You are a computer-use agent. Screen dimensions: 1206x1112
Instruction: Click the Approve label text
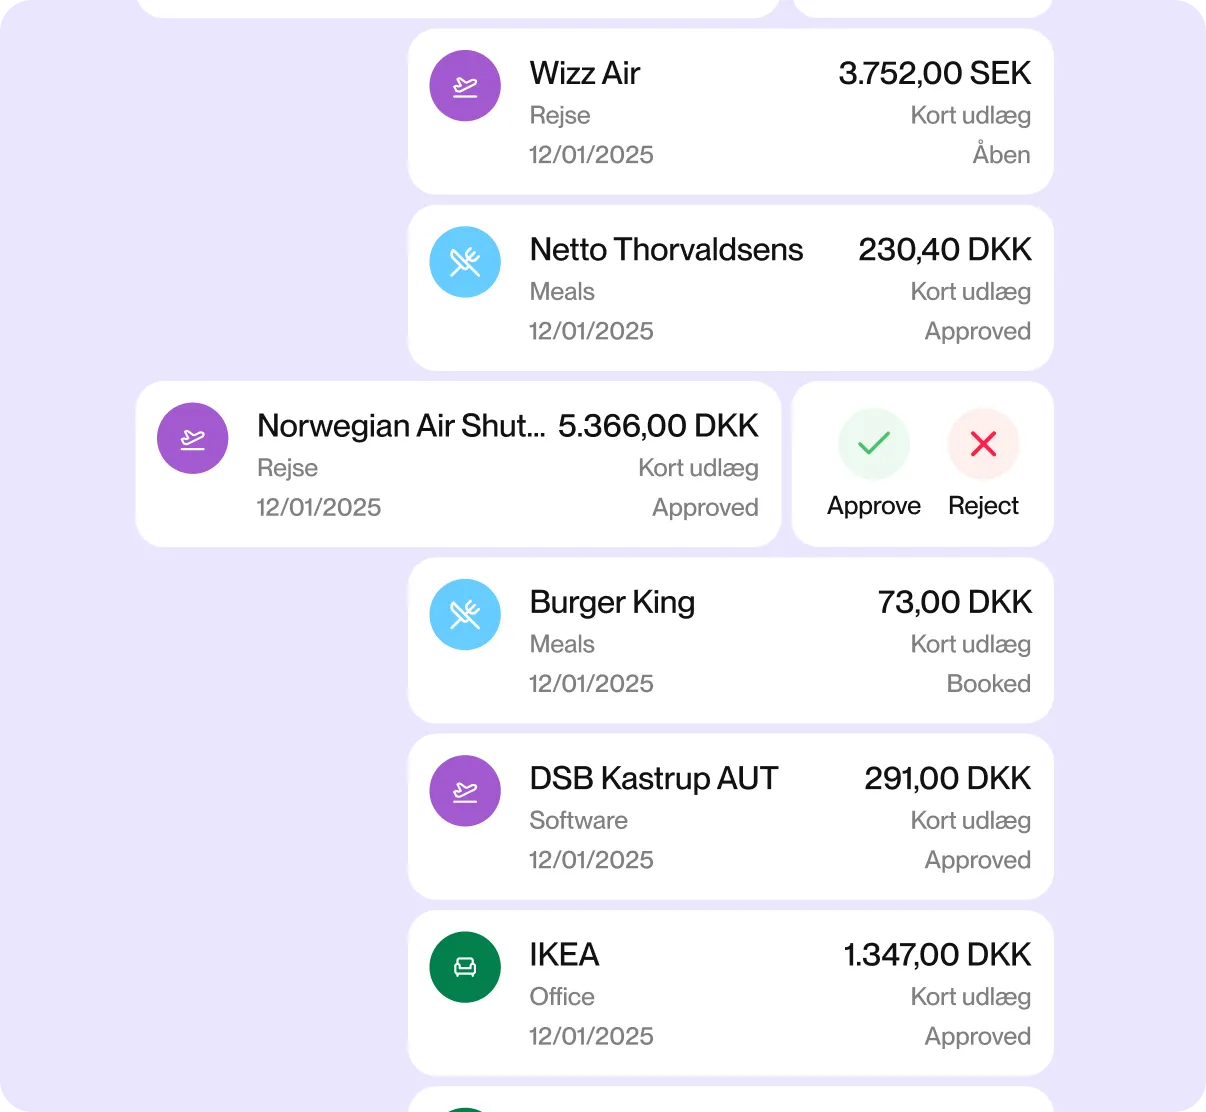tap(874, 506)
